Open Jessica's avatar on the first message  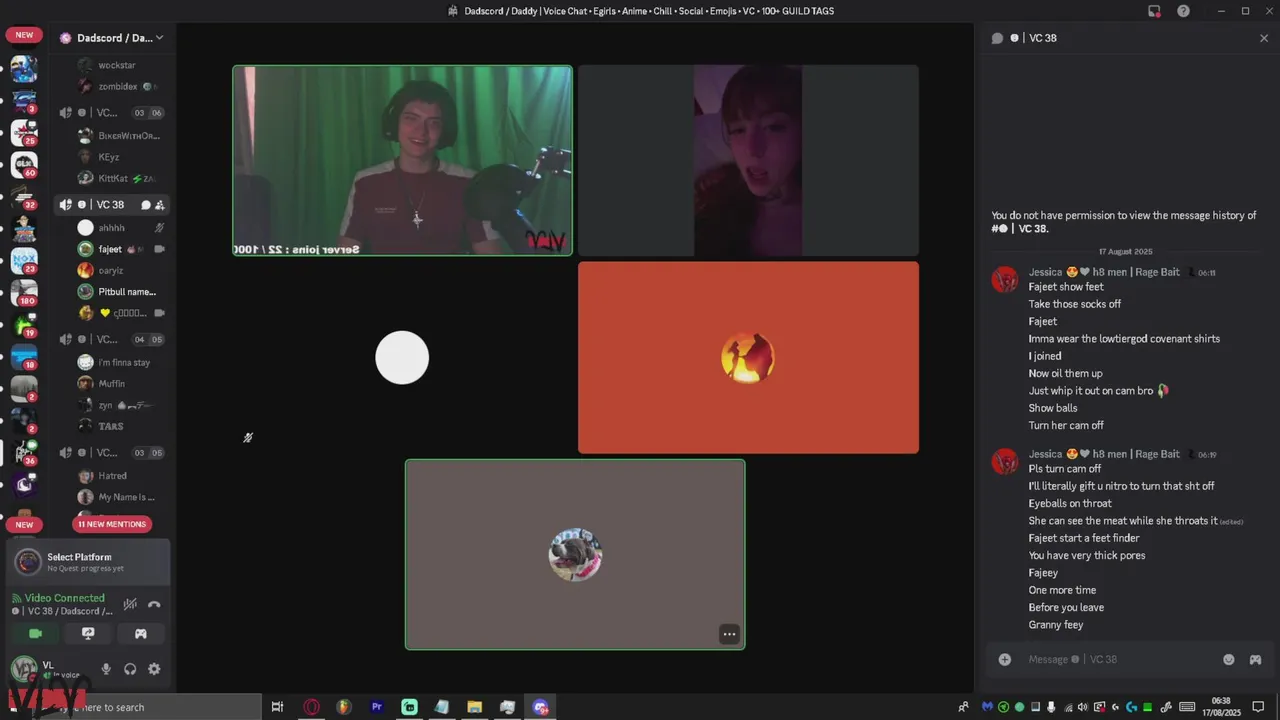(1005, 280)
